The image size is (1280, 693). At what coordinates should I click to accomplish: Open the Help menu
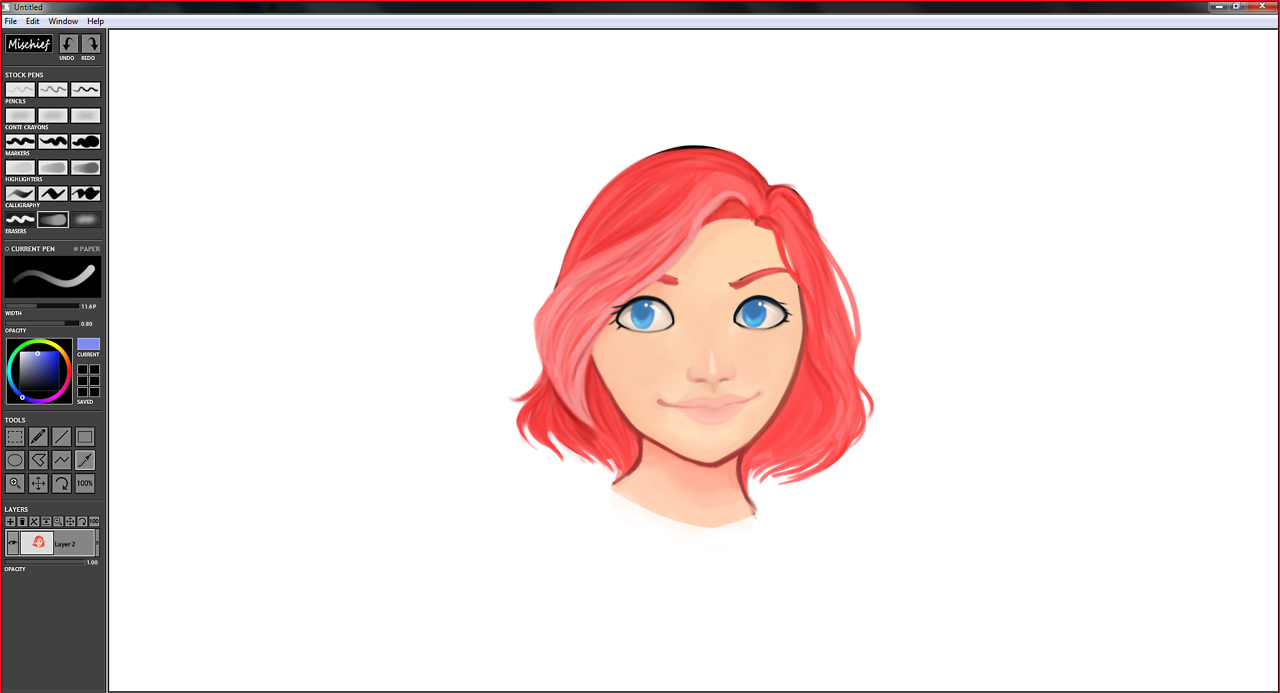[95, 20]
